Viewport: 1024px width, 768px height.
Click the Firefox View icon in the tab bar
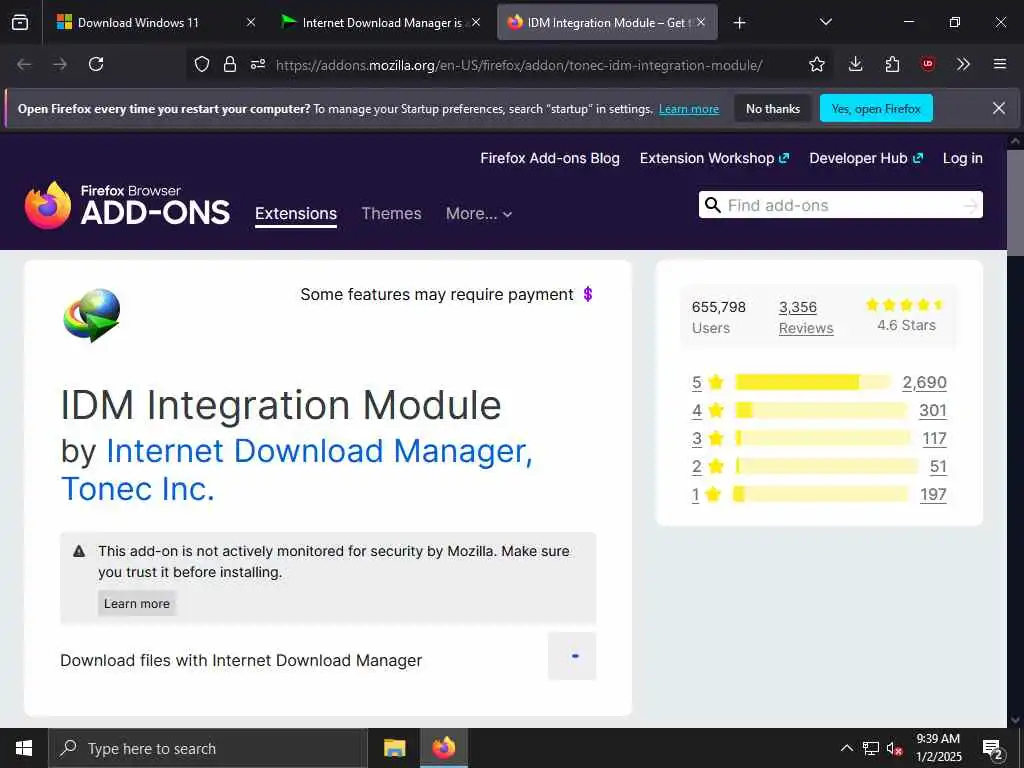(20, 22)
